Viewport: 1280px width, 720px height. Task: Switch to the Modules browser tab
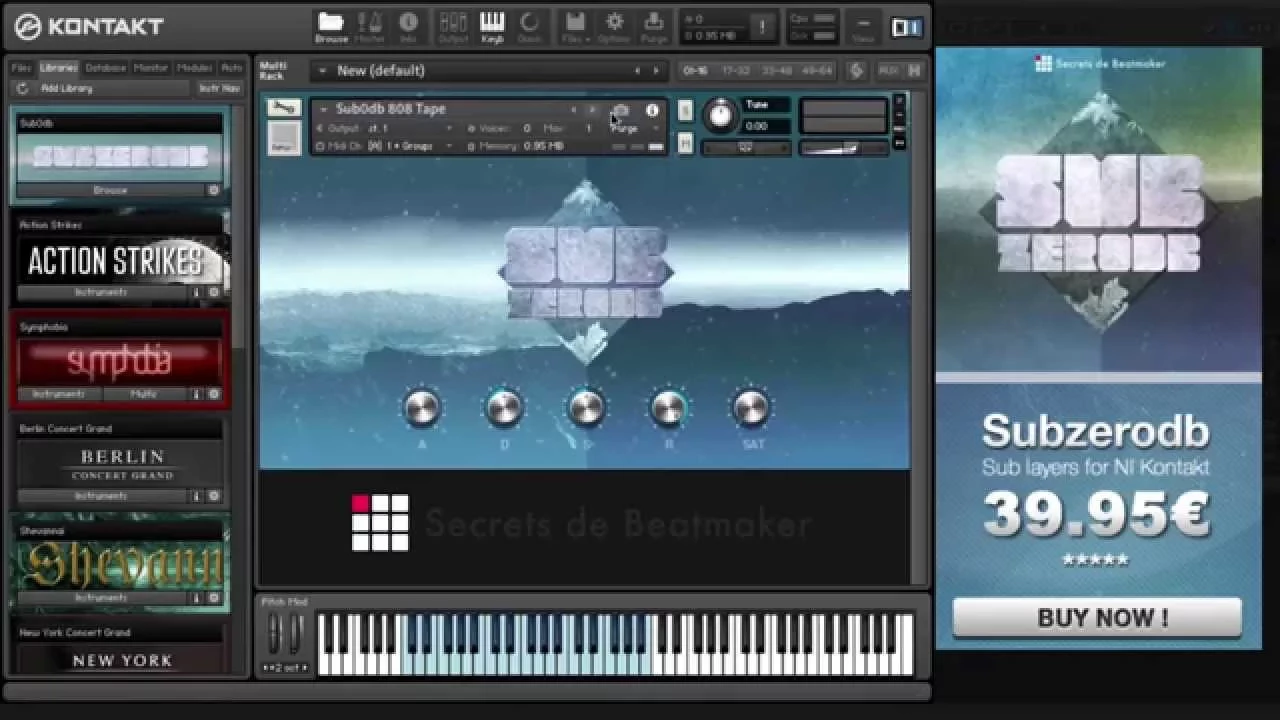pyautogui.click(x=195, y=68)
